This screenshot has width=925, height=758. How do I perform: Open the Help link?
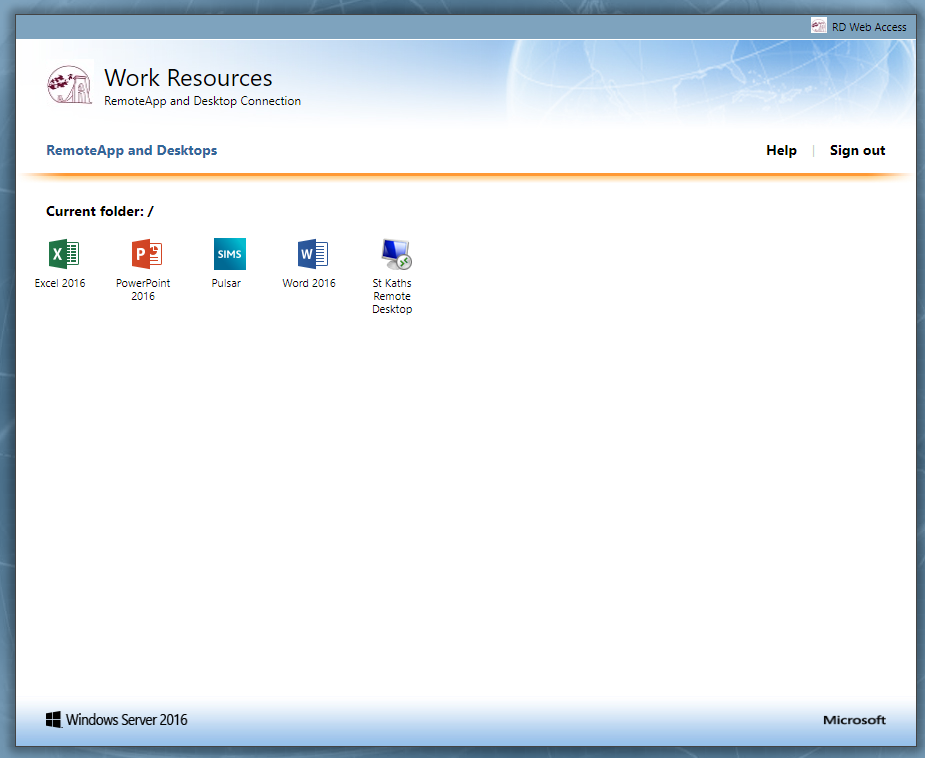[x=781, y=150]
